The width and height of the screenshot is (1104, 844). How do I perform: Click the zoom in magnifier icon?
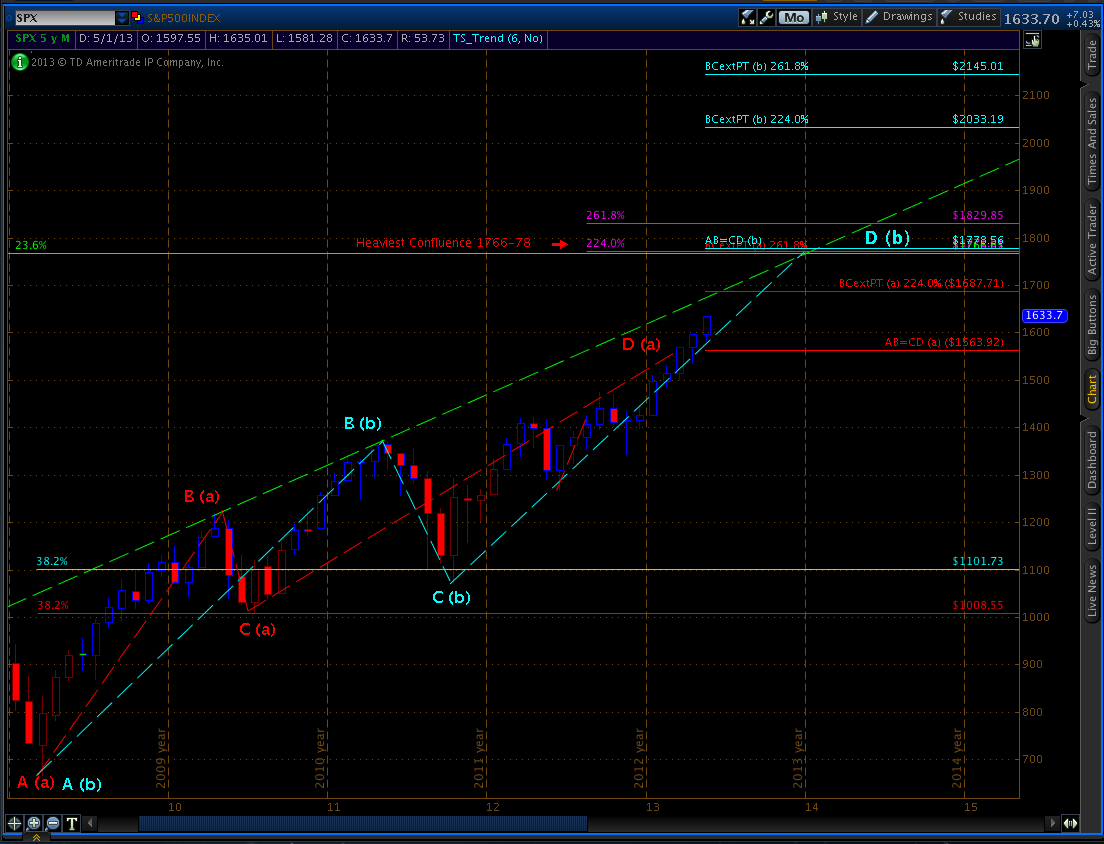[x=34, y=823]
